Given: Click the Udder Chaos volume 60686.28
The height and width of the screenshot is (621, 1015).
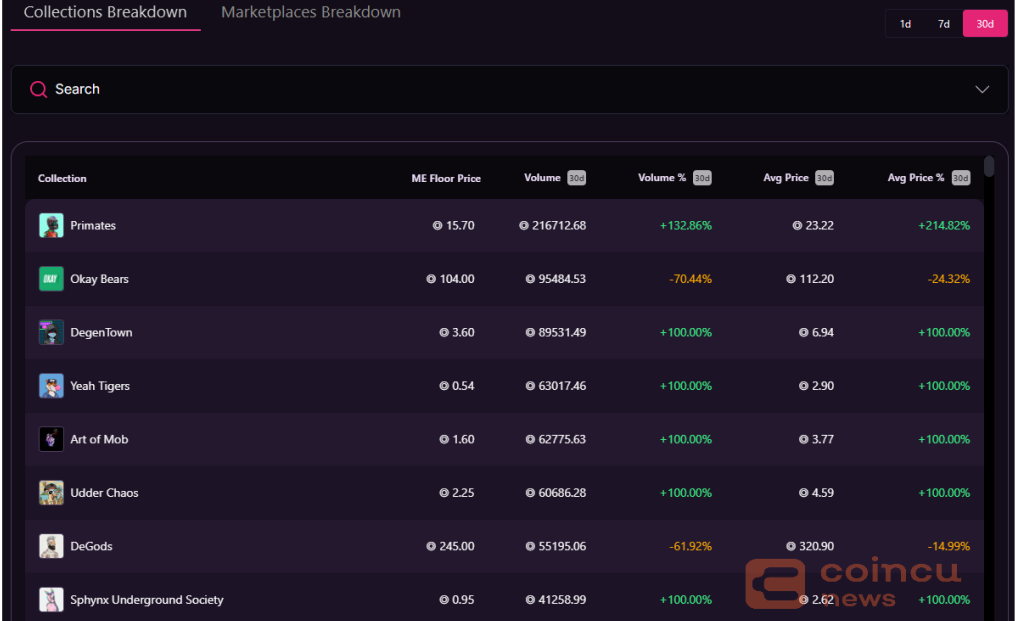Looking at the screenshot, I should point(556,493).
